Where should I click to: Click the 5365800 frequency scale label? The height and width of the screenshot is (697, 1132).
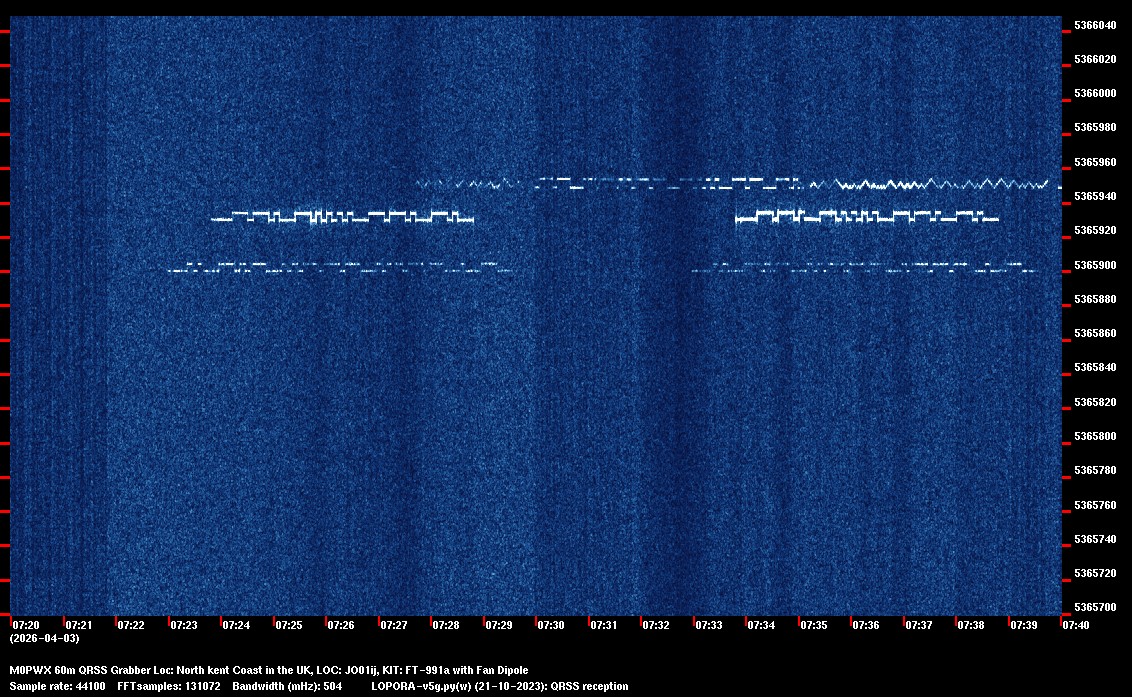1095,436
